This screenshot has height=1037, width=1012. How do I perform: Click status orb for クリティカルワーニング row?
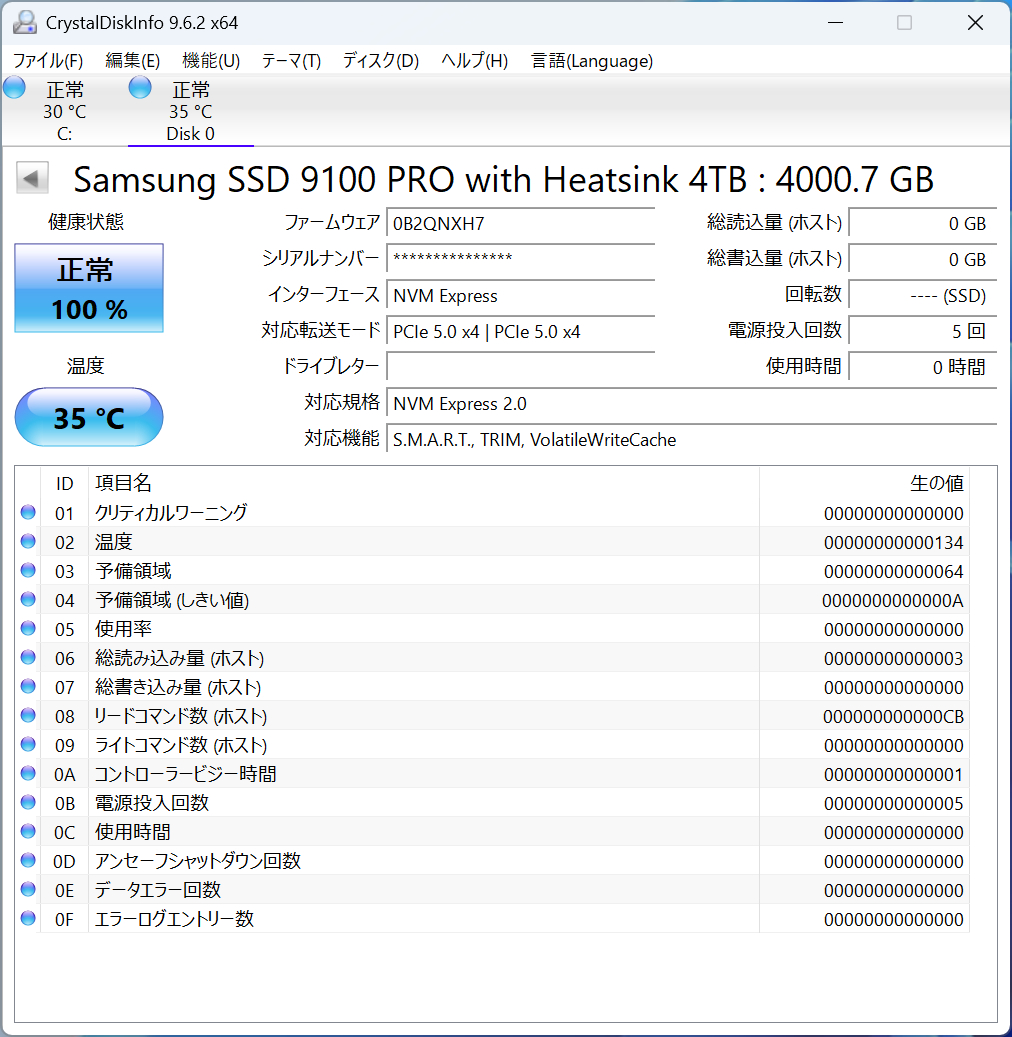(28, 513)
